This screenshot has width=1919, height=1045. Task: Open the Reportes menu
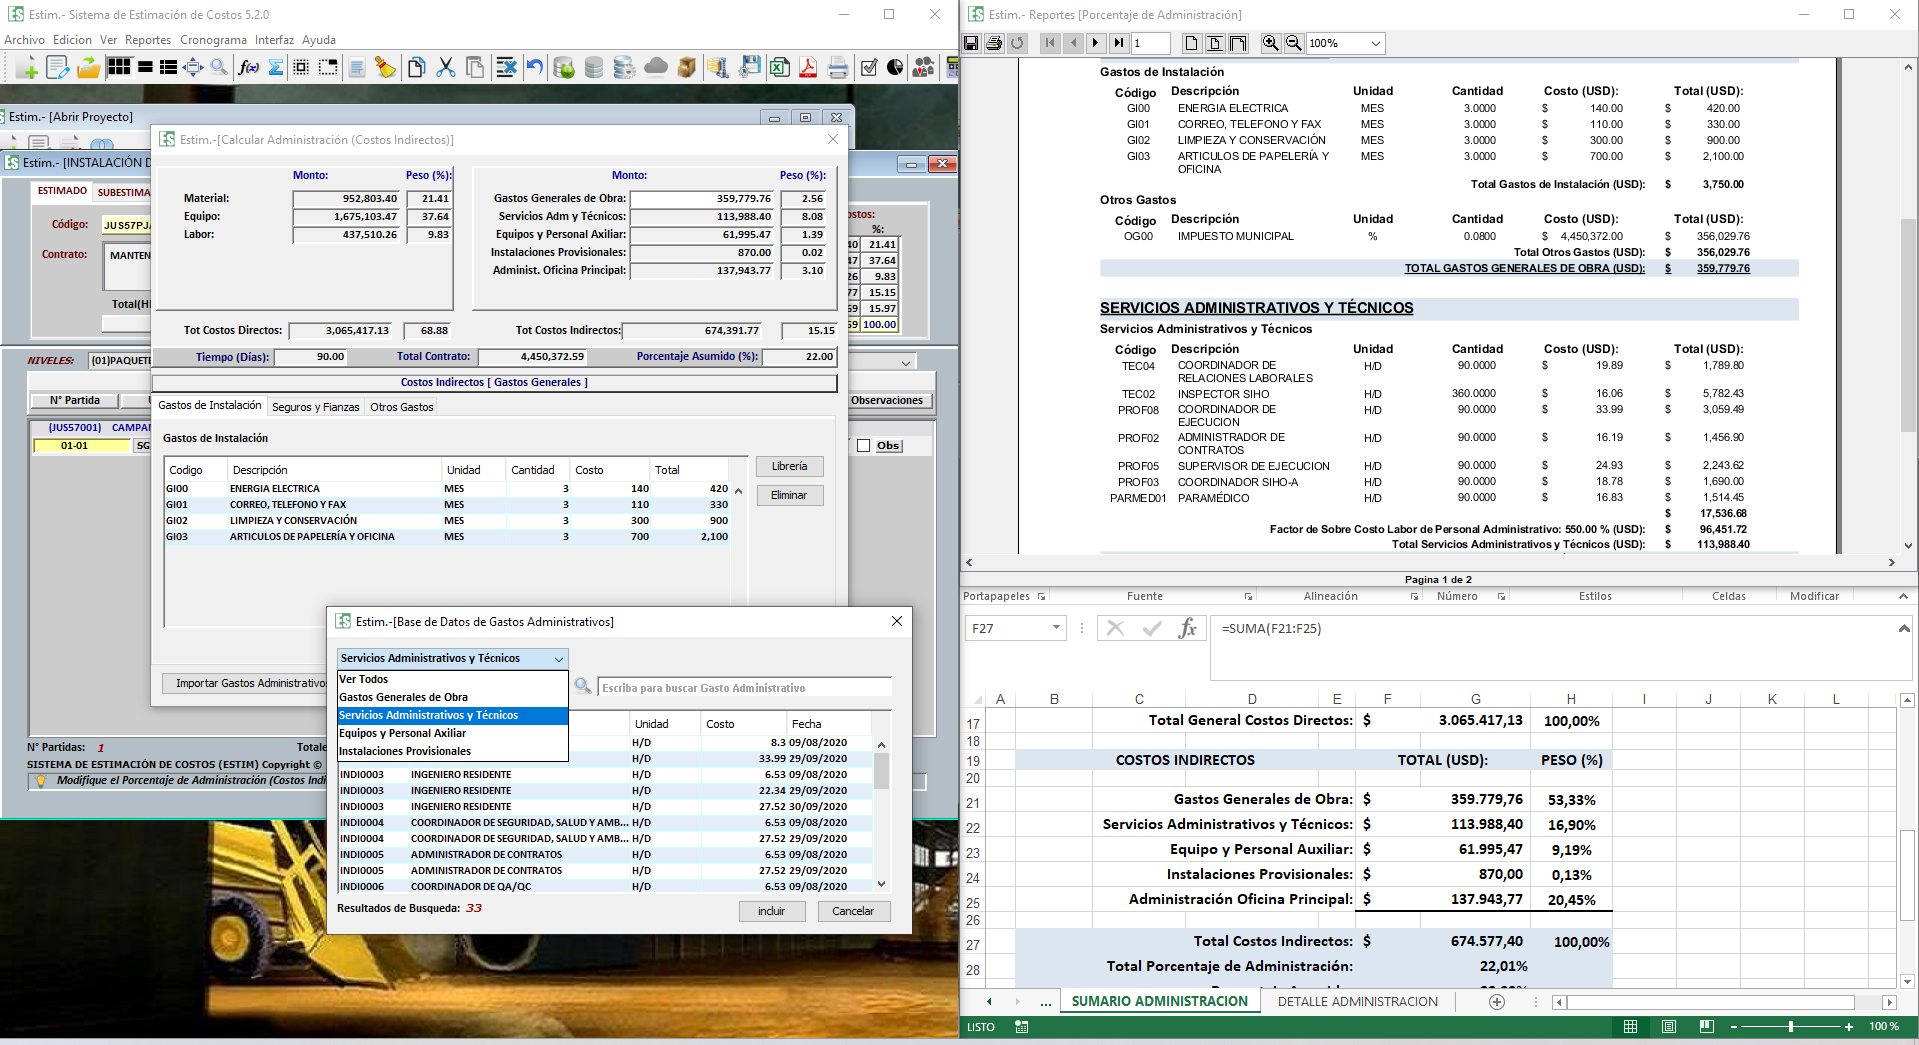[x=147, y=40]
